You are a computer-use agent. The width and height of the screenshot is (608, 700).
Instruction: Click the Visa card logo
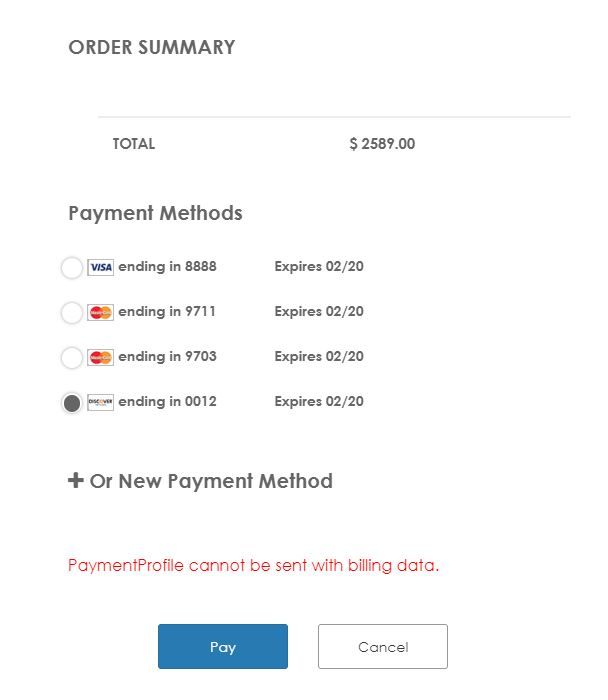coord(100,267)
